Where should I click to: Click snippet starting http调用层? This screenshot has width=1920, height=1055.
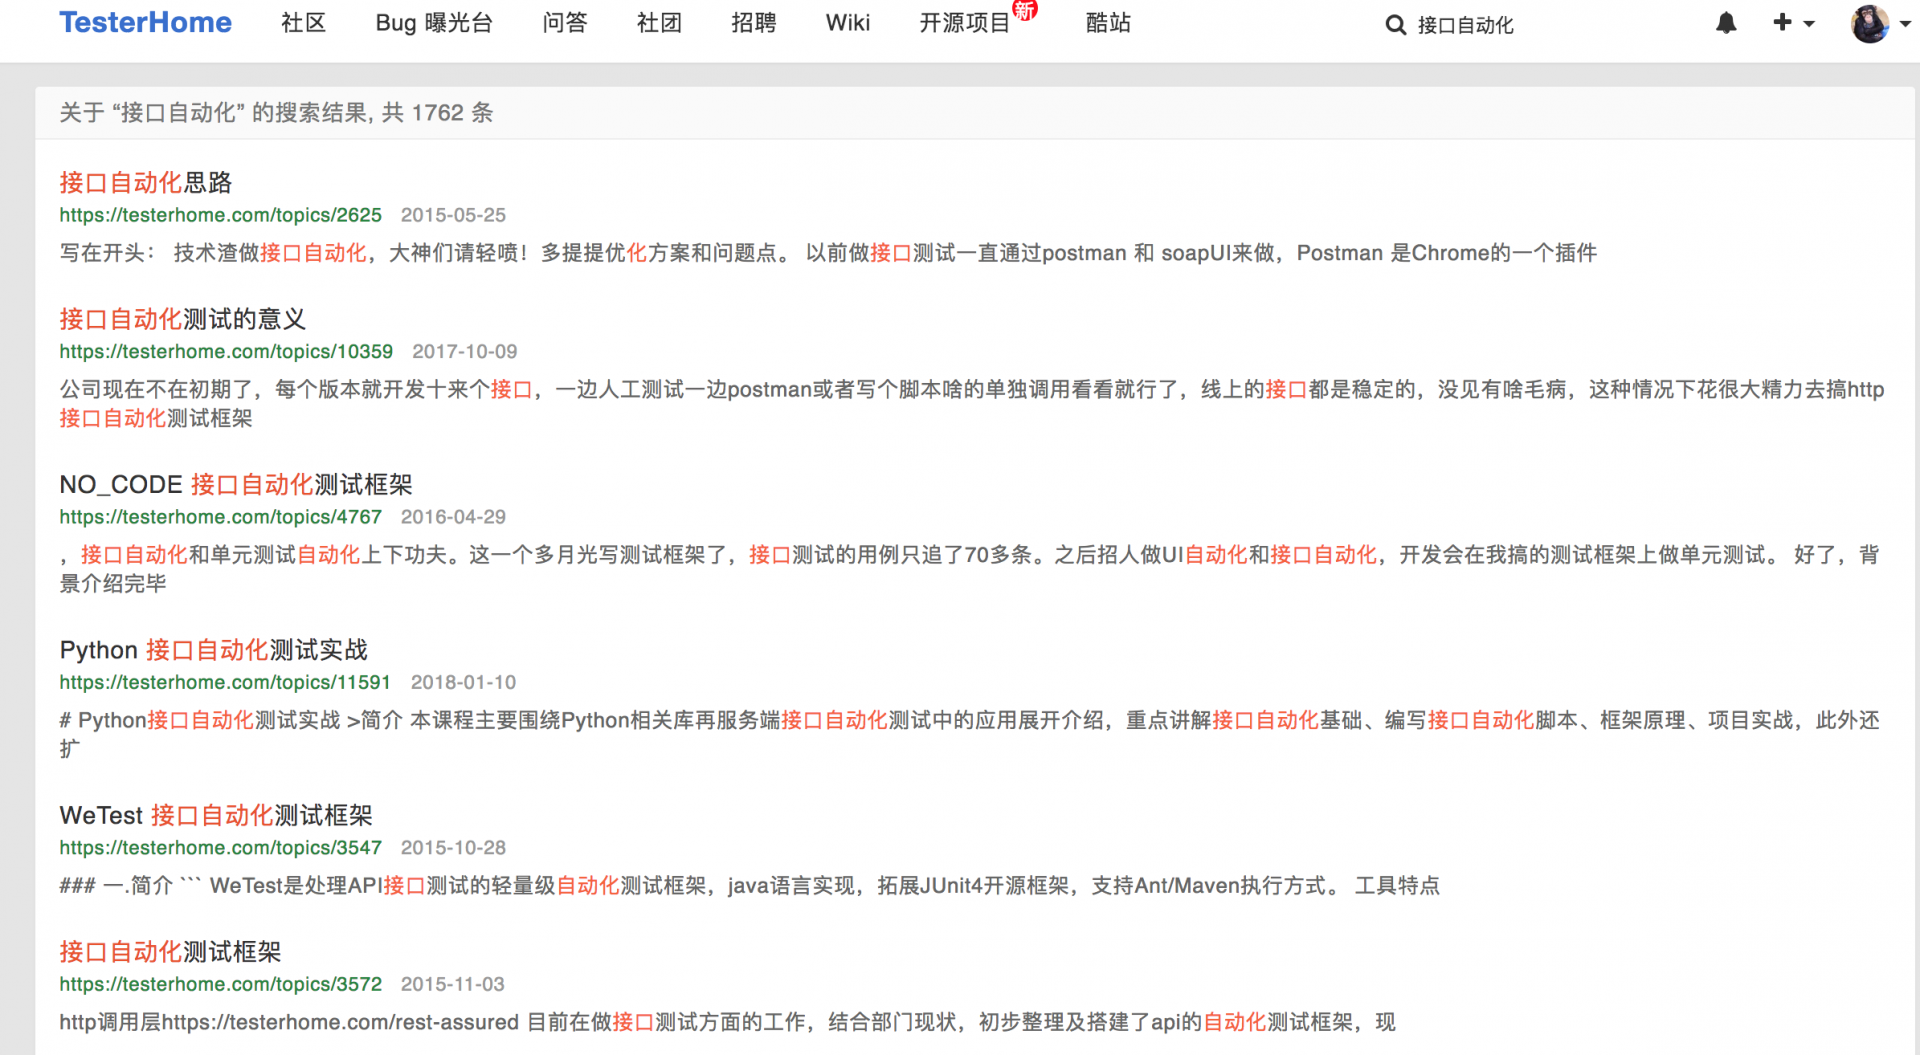pos(727,1022)
